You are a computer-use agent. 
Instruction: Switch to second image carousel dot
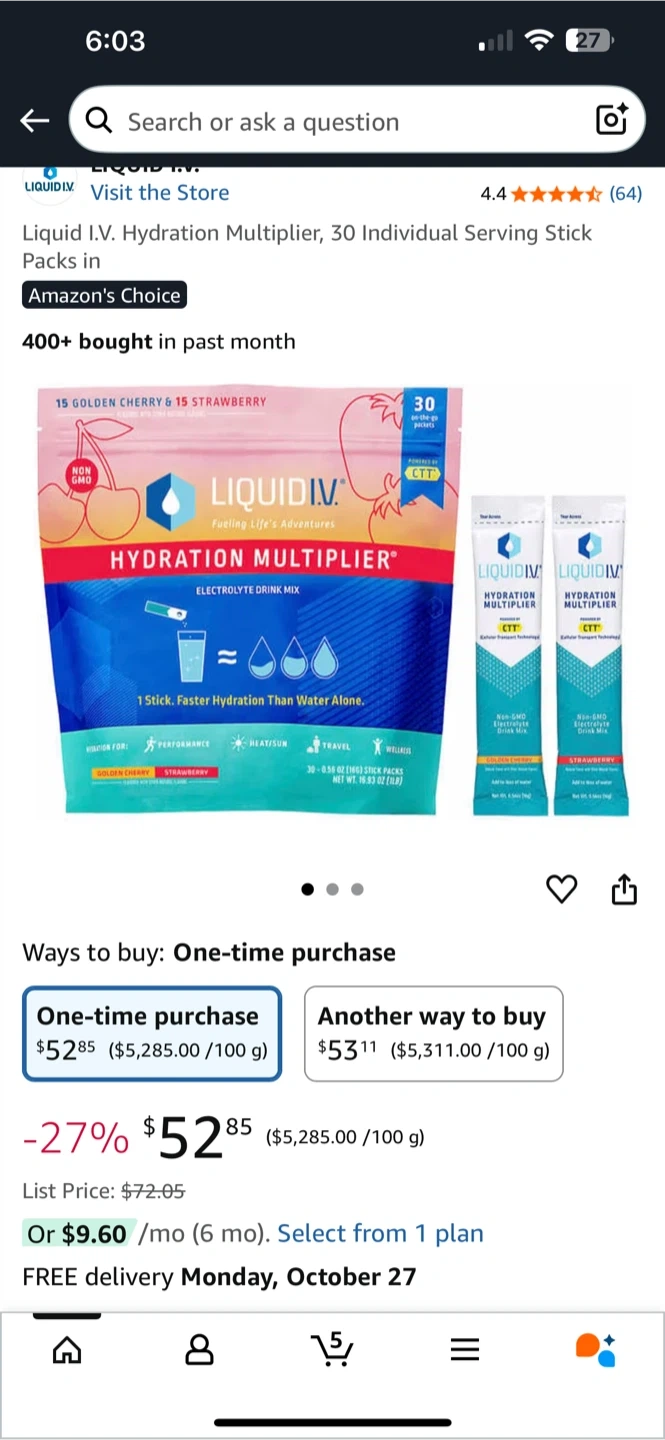point(333,889)
